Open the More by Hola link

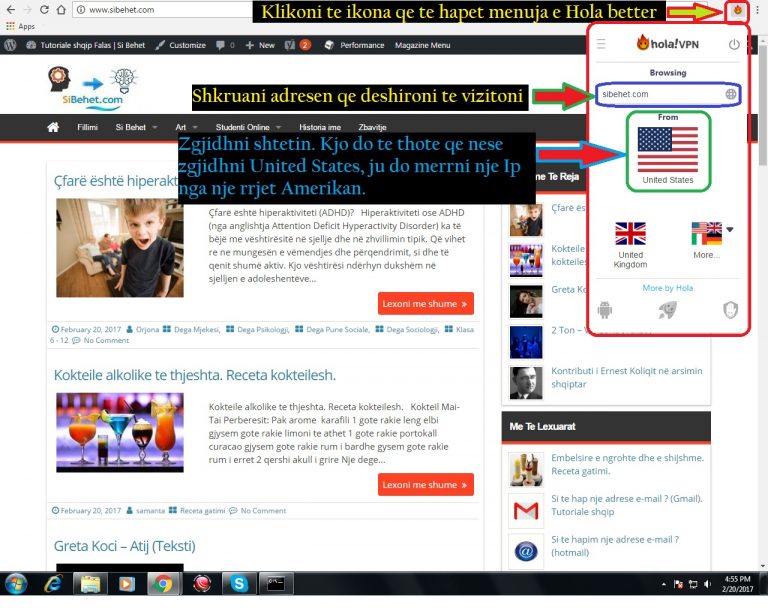(667, 288)
